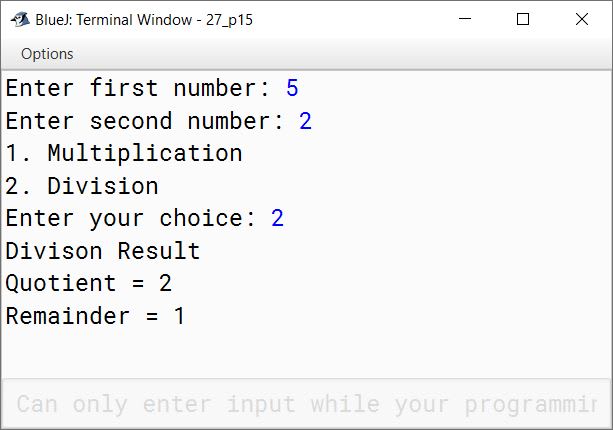Viewport: 613px width, 430px height.
Task: Click the window title text 27_p15
Action: pyautogui.click(x=229, y=20)
